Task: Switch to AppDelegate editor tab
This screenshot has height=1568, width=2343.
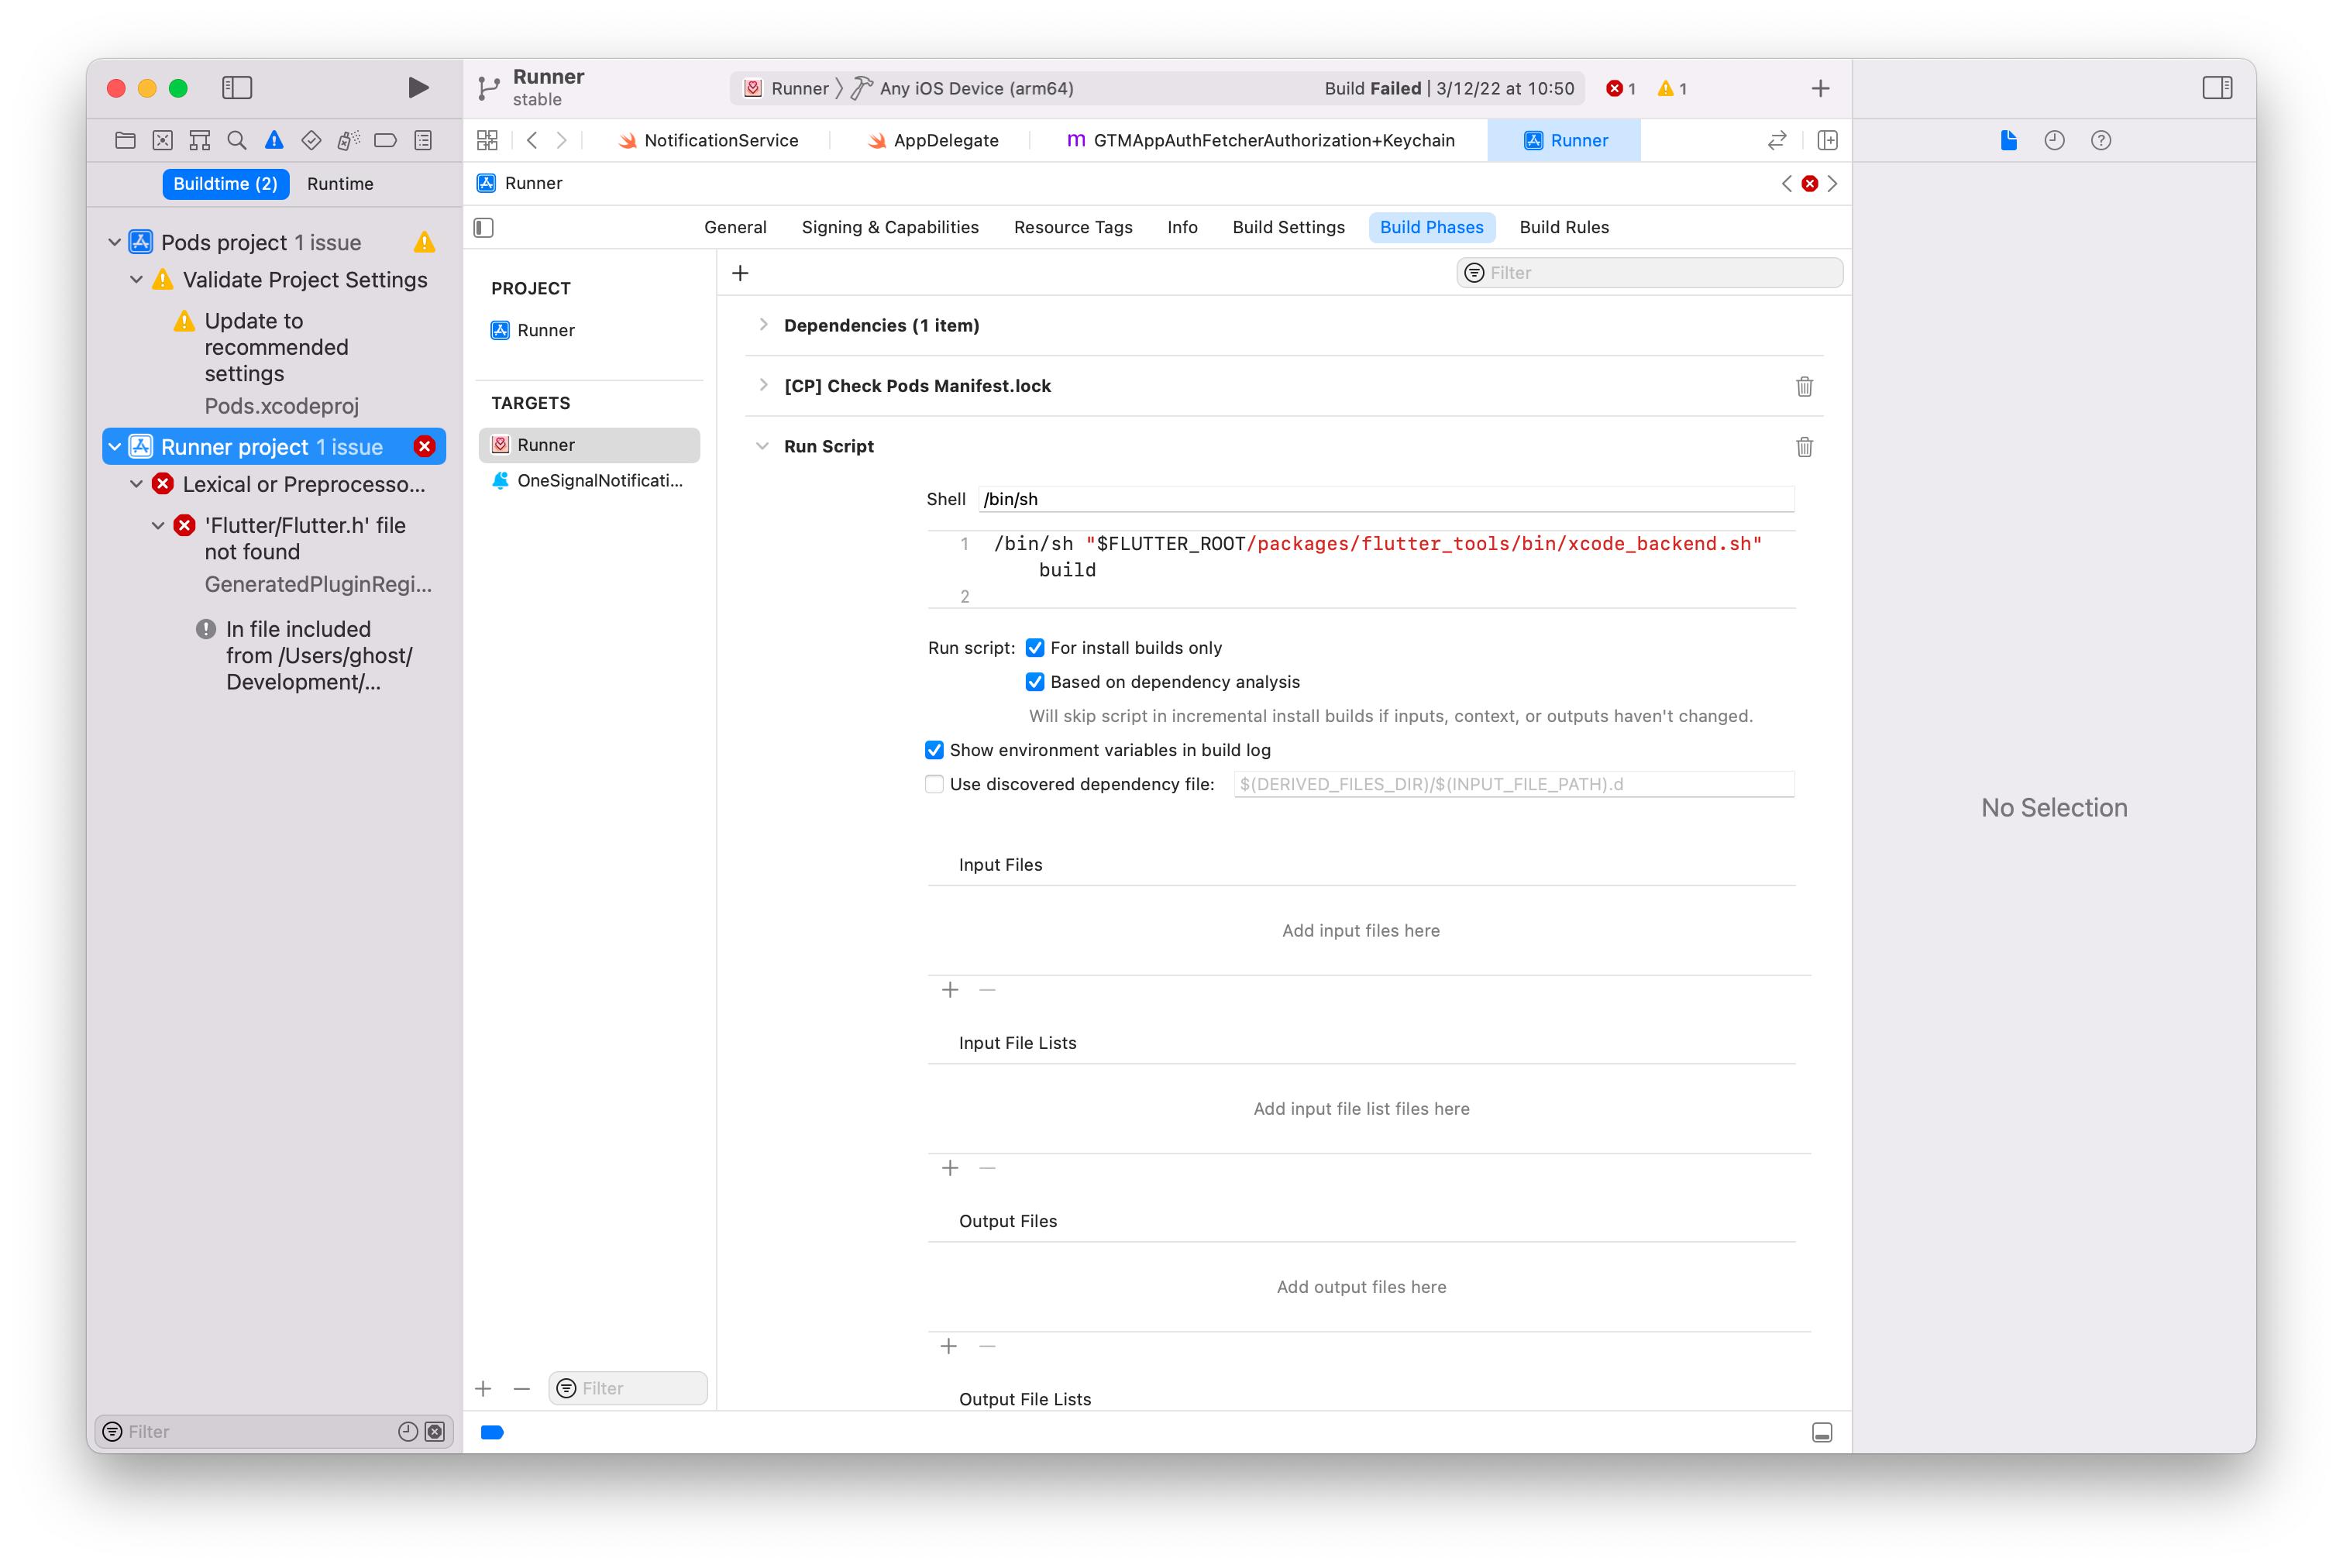Action: pyautogui.click(x=932, y=140)
